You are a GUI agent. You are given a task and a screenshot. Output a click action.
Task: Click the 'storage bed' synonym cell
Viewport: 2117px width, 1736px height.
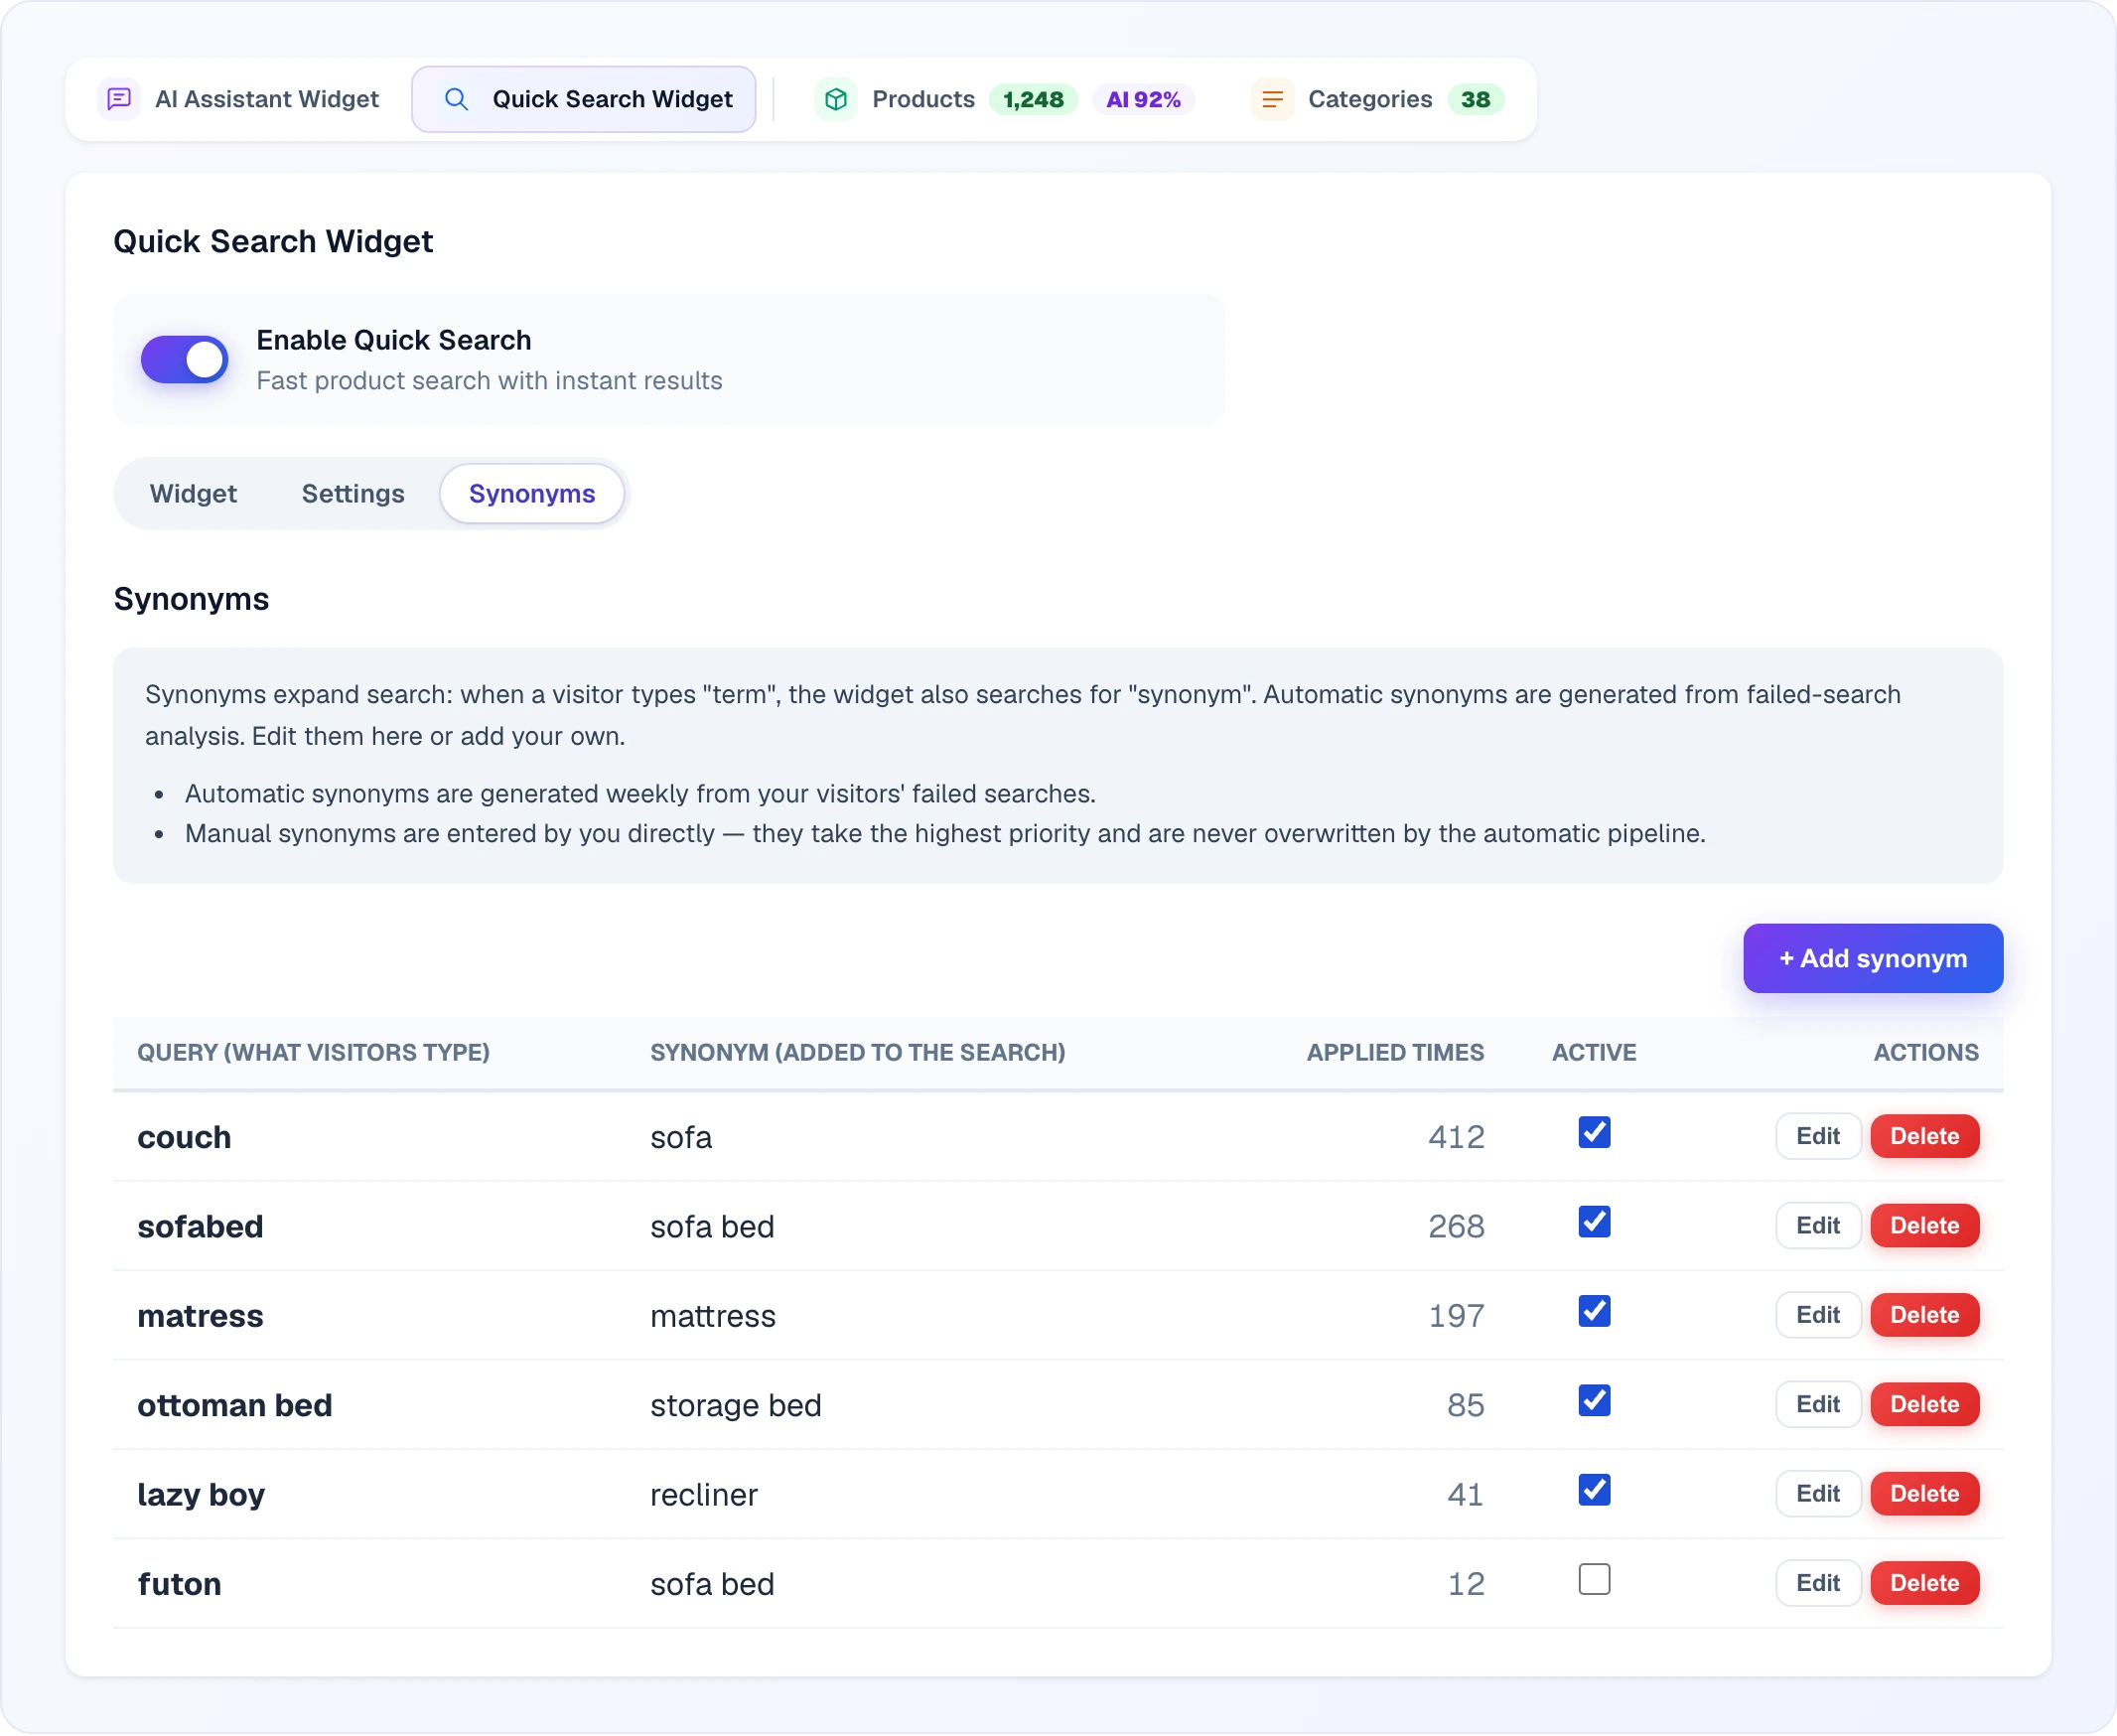coord(735,1406)
